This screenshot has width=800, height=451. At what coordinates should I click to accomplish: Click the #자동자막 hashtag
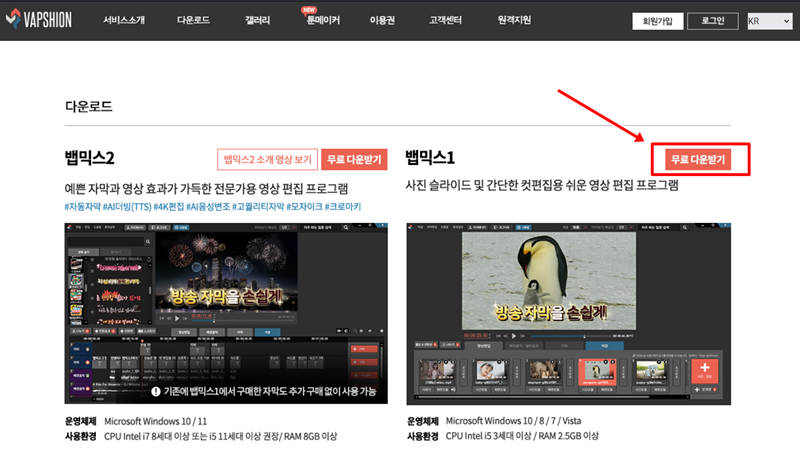[x=83, y=207]
